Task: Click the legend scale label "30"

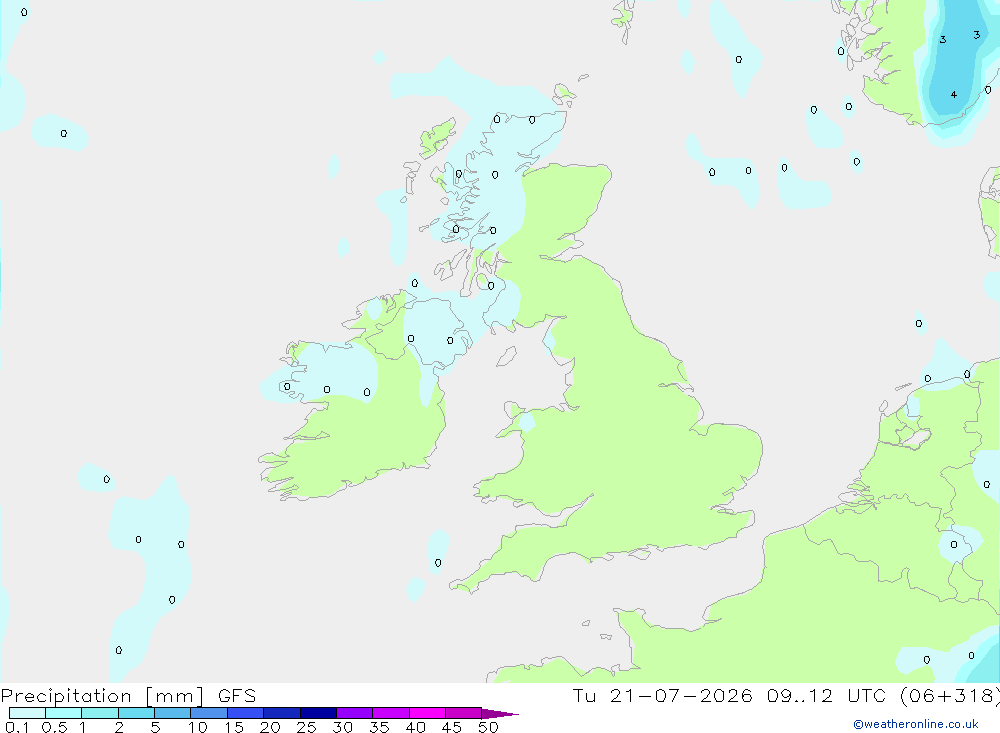Action: 343,727
